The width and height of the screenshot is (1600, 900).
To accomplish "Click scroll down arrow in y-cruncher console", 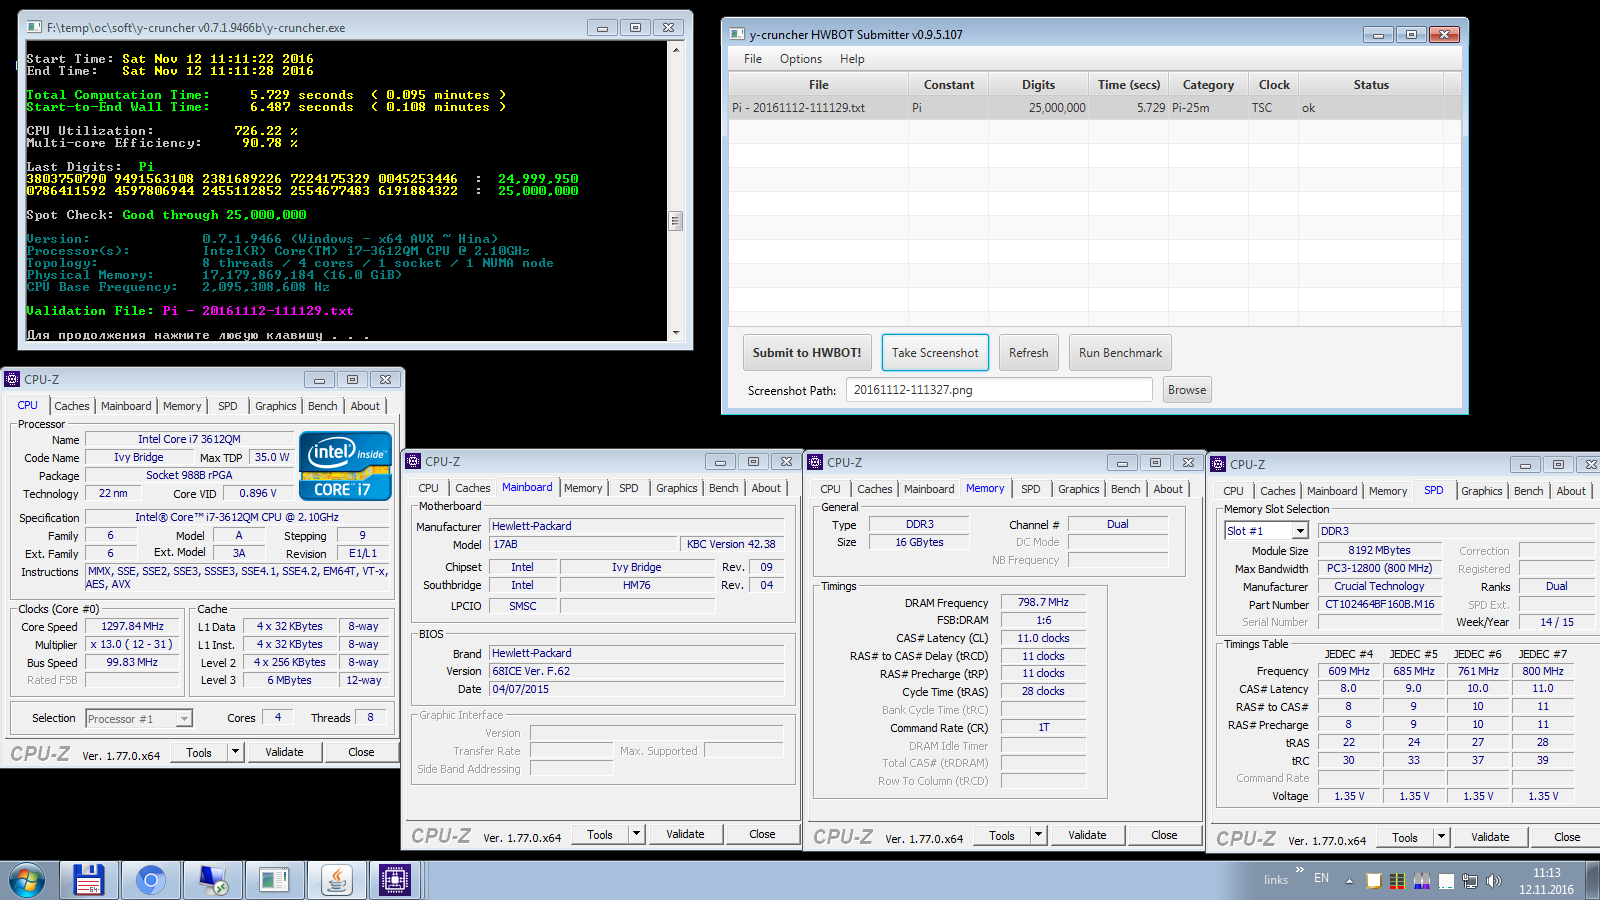I will tap(675, 332).
